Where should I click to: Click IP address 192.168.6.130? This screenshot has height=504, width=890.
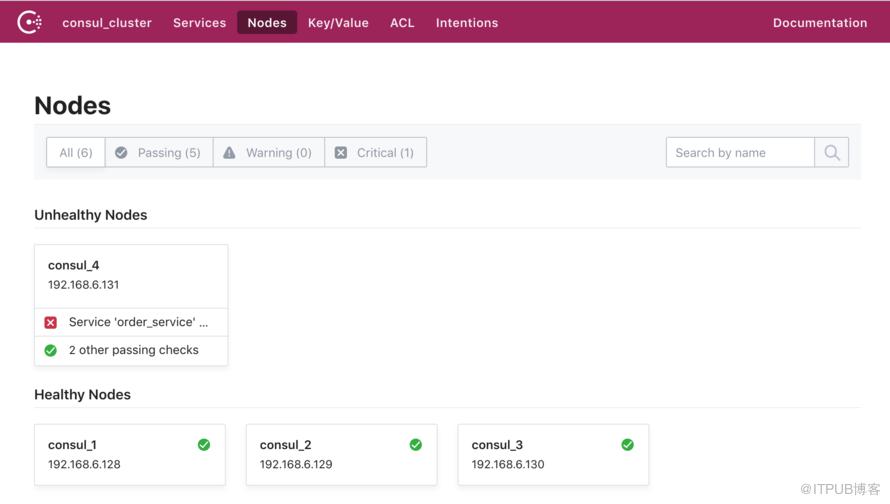tap(507, 464)
